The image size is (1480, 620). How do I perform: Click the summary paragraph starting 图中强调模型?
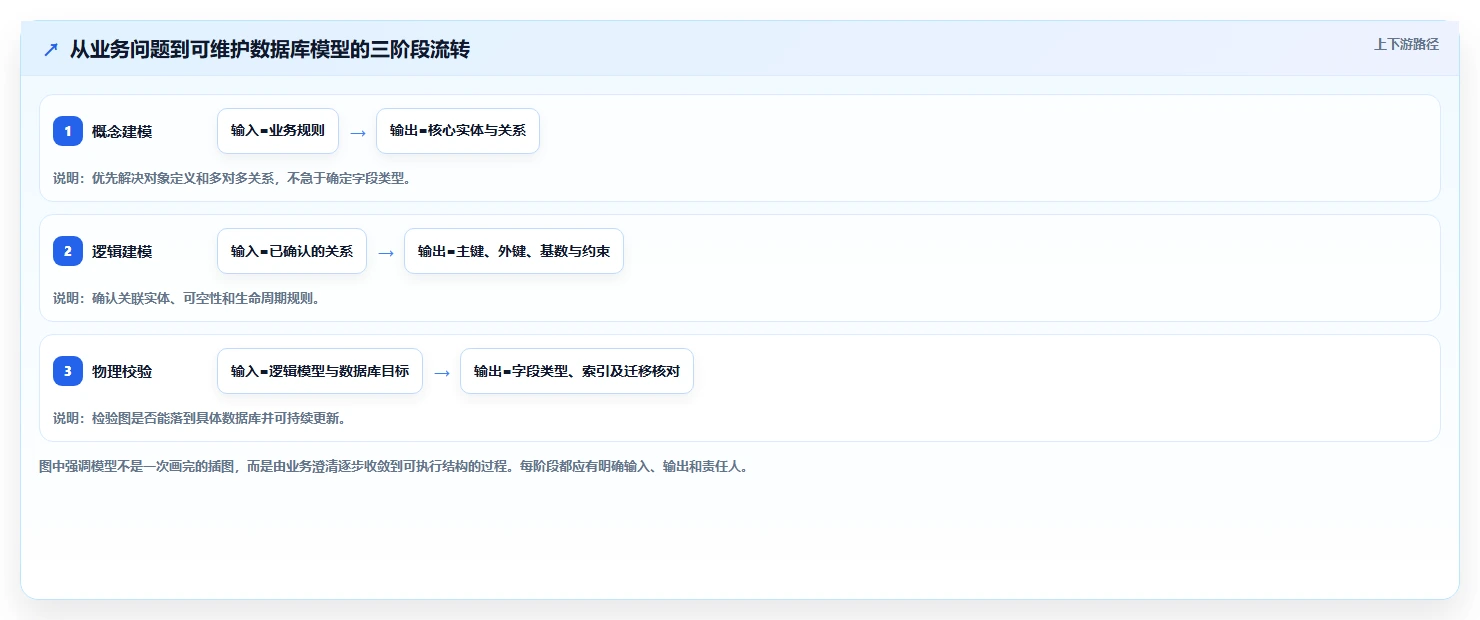click(393, 467)
